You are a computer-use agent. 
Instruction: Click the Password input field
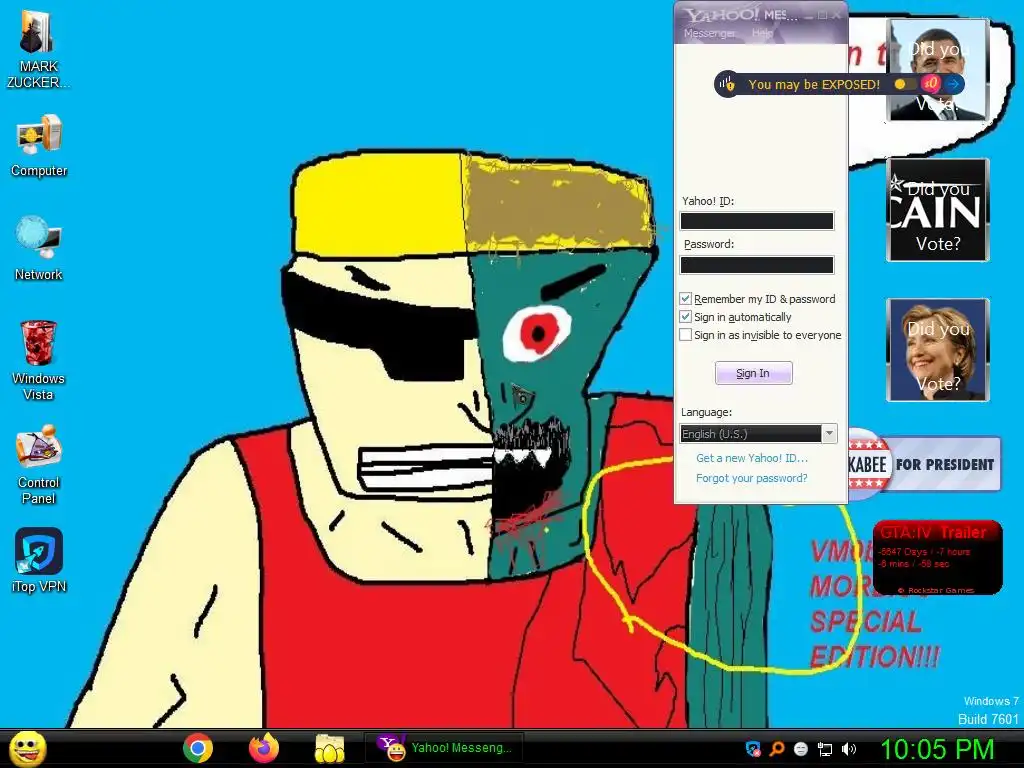[x=757, y=264]
